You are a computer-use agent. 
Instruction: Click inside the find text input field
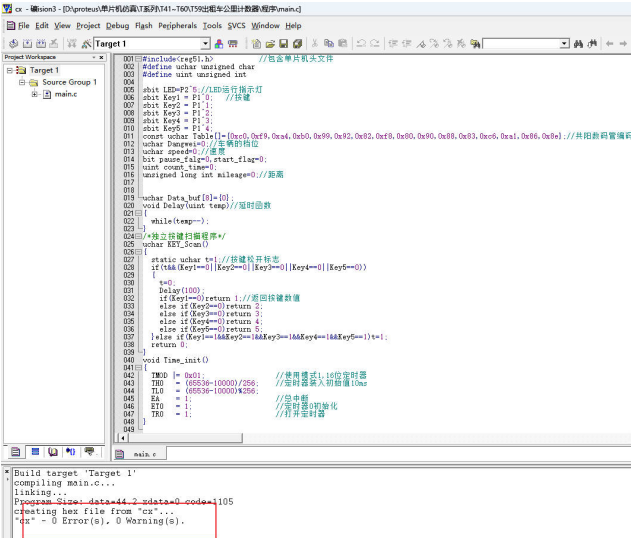click(522, 44)
